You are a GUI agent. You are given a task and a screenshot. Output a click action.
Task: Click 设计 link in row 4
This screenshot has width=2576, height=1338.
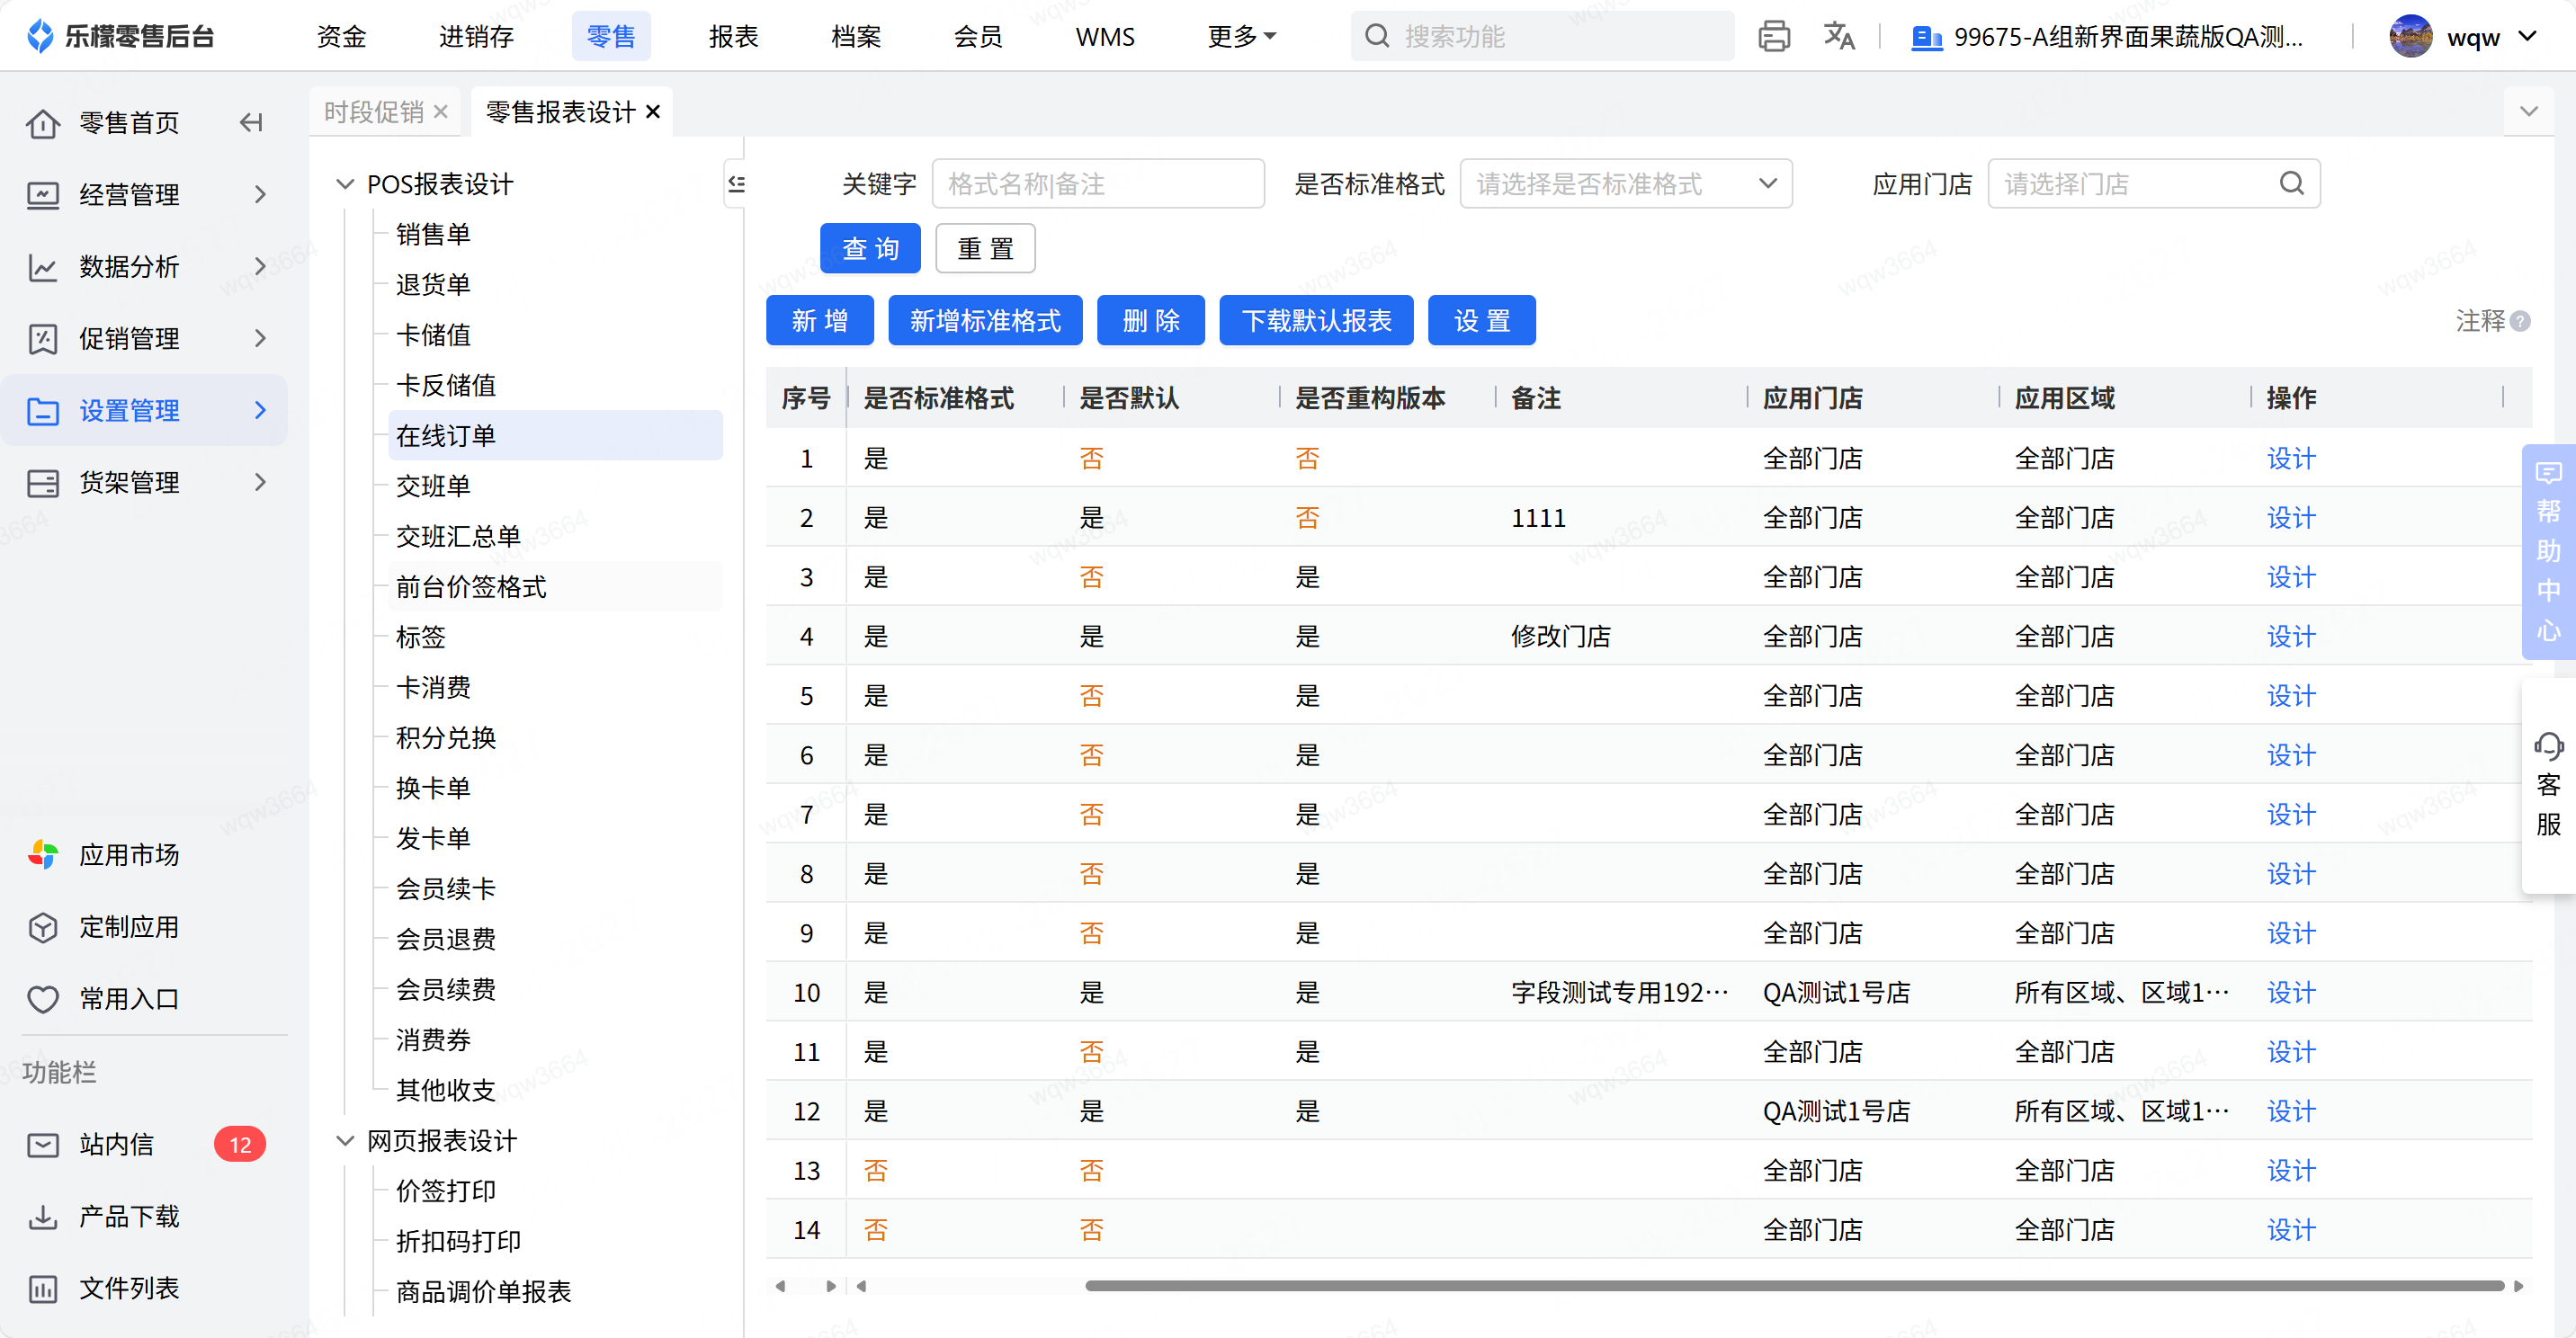click(x=2290, y=636)
